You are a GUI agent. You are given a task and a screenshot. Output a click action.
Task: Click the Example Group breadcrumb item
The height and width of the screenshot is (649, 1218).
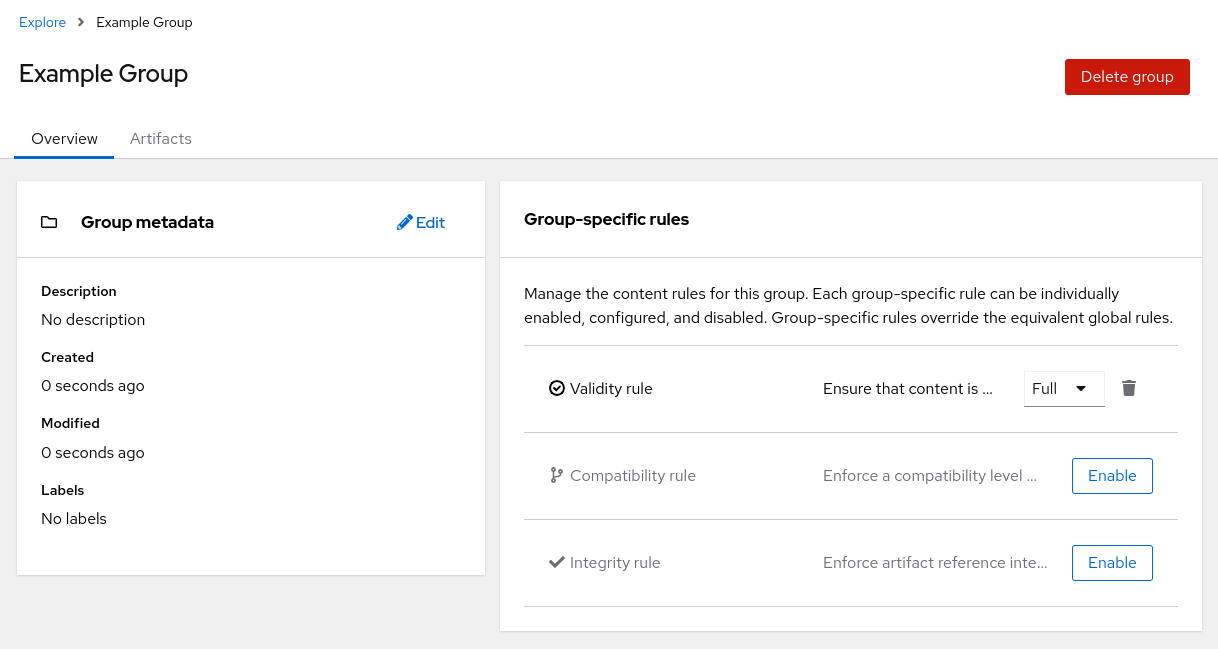pos(144,21)
